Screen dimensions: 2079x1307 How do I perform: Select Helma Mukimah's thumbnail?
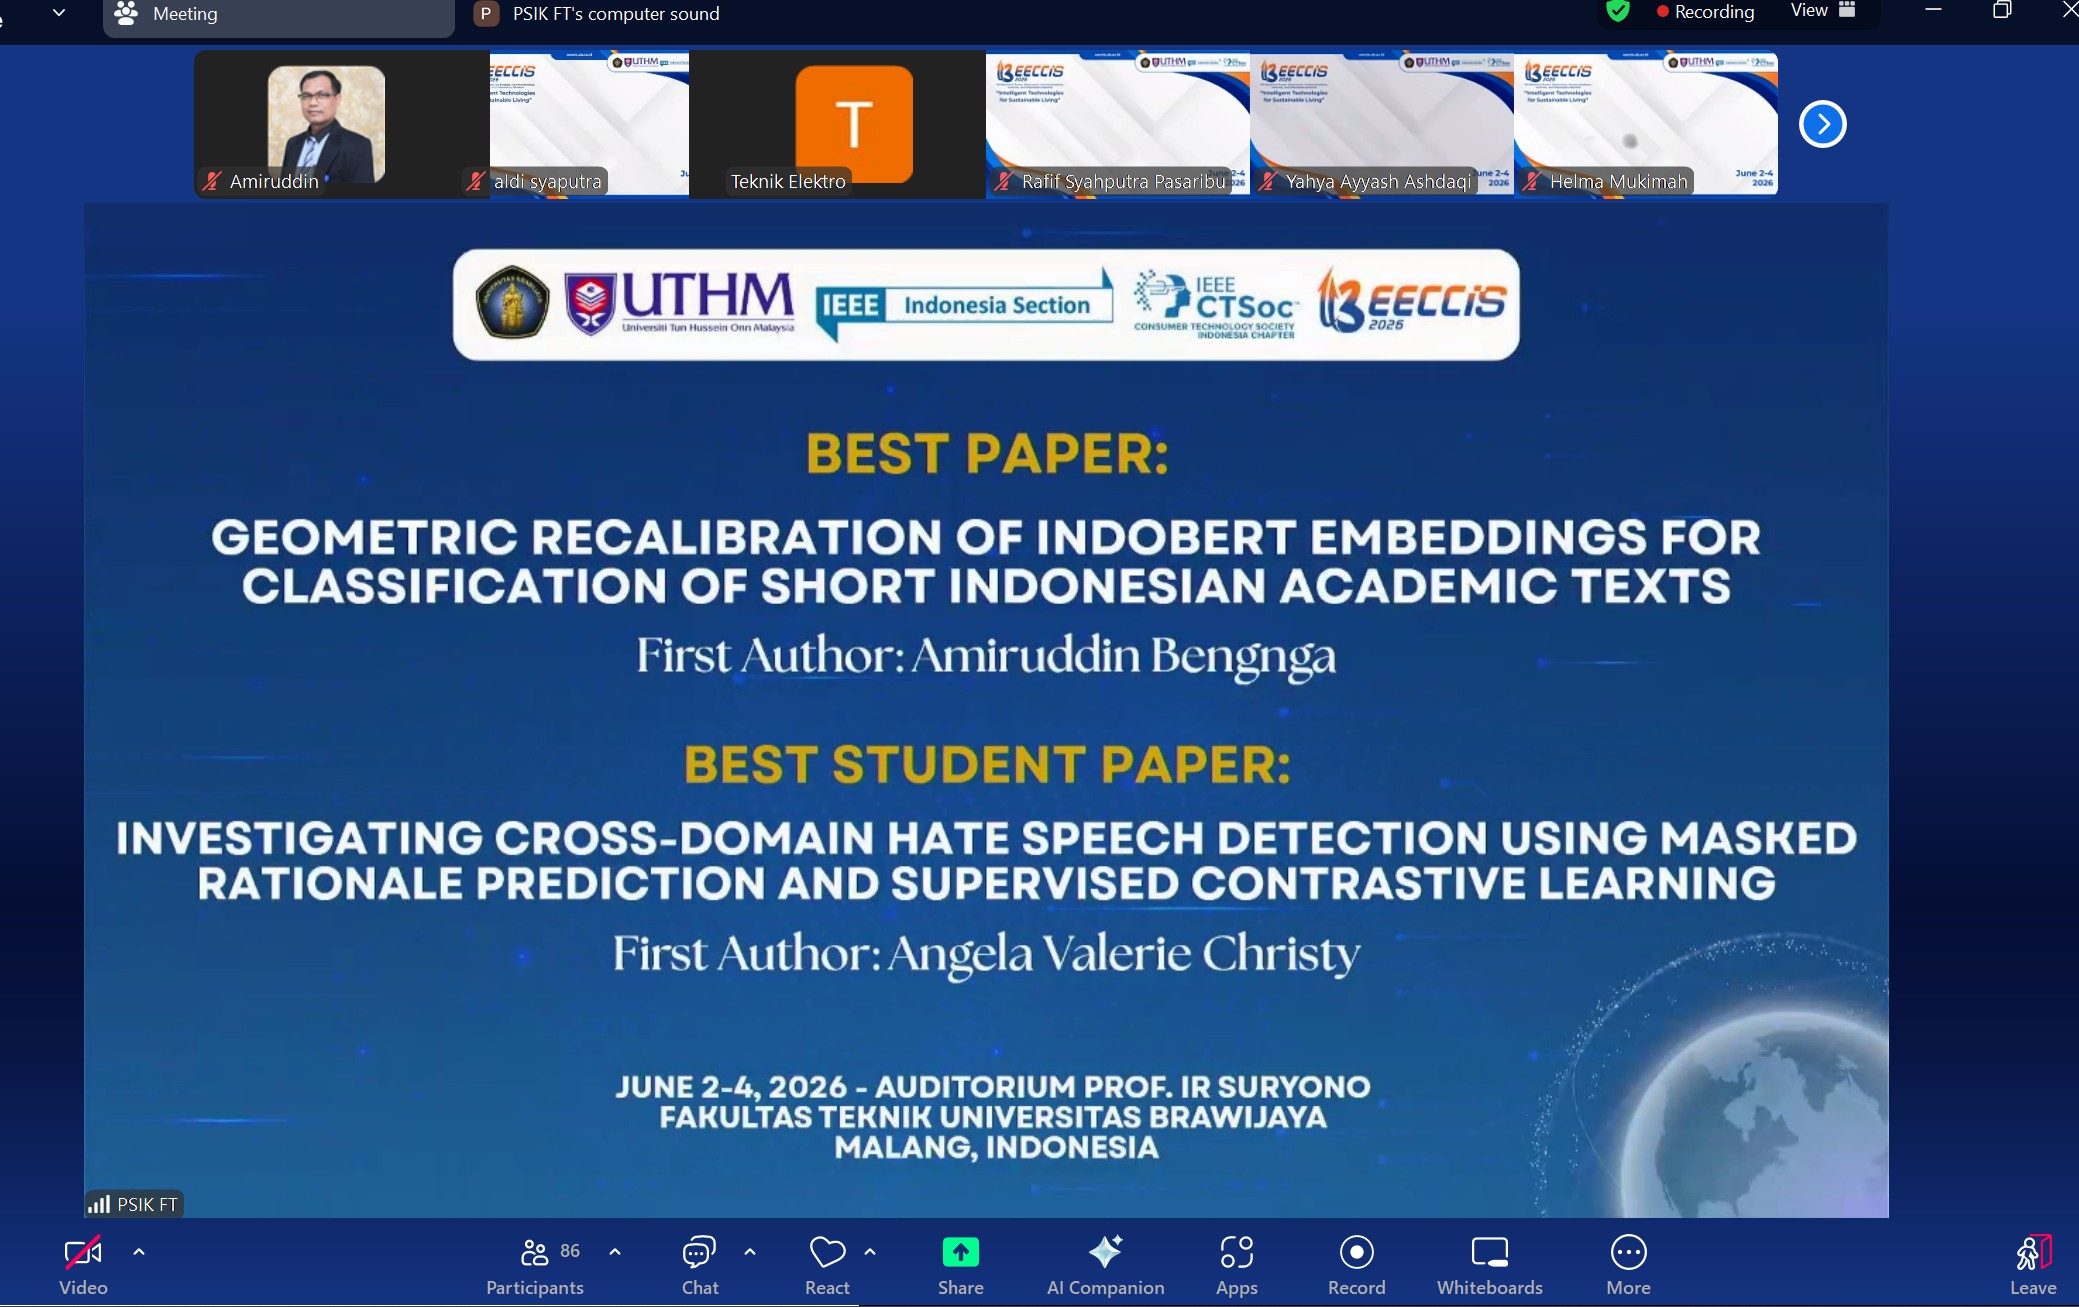coord(1646,124)
